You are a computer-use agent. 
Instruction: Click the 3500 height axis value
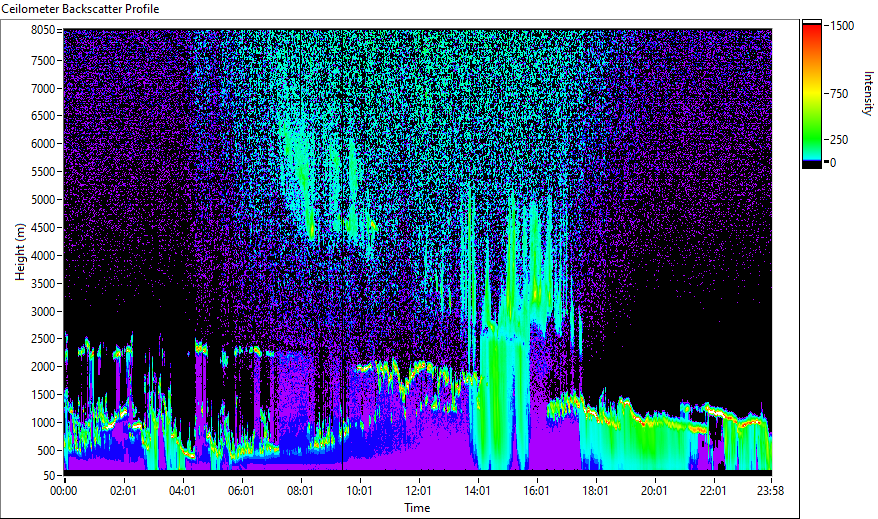click(43, 284)
